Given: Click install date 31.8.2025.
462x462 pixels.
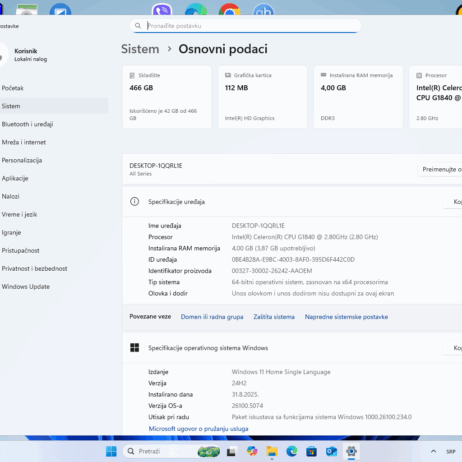Looking at the screenshot, I should pyautogui.click(x=245, y=394).
